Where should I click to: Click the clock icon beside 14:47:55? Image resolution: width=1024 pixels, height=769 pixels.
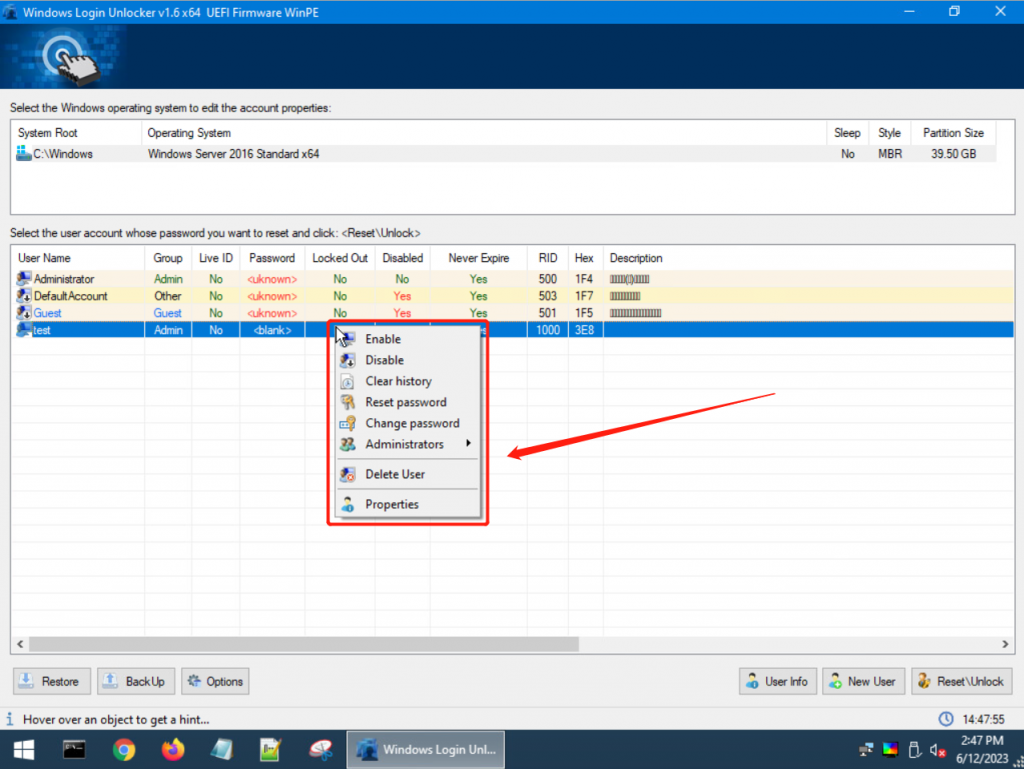click(946, 719)
